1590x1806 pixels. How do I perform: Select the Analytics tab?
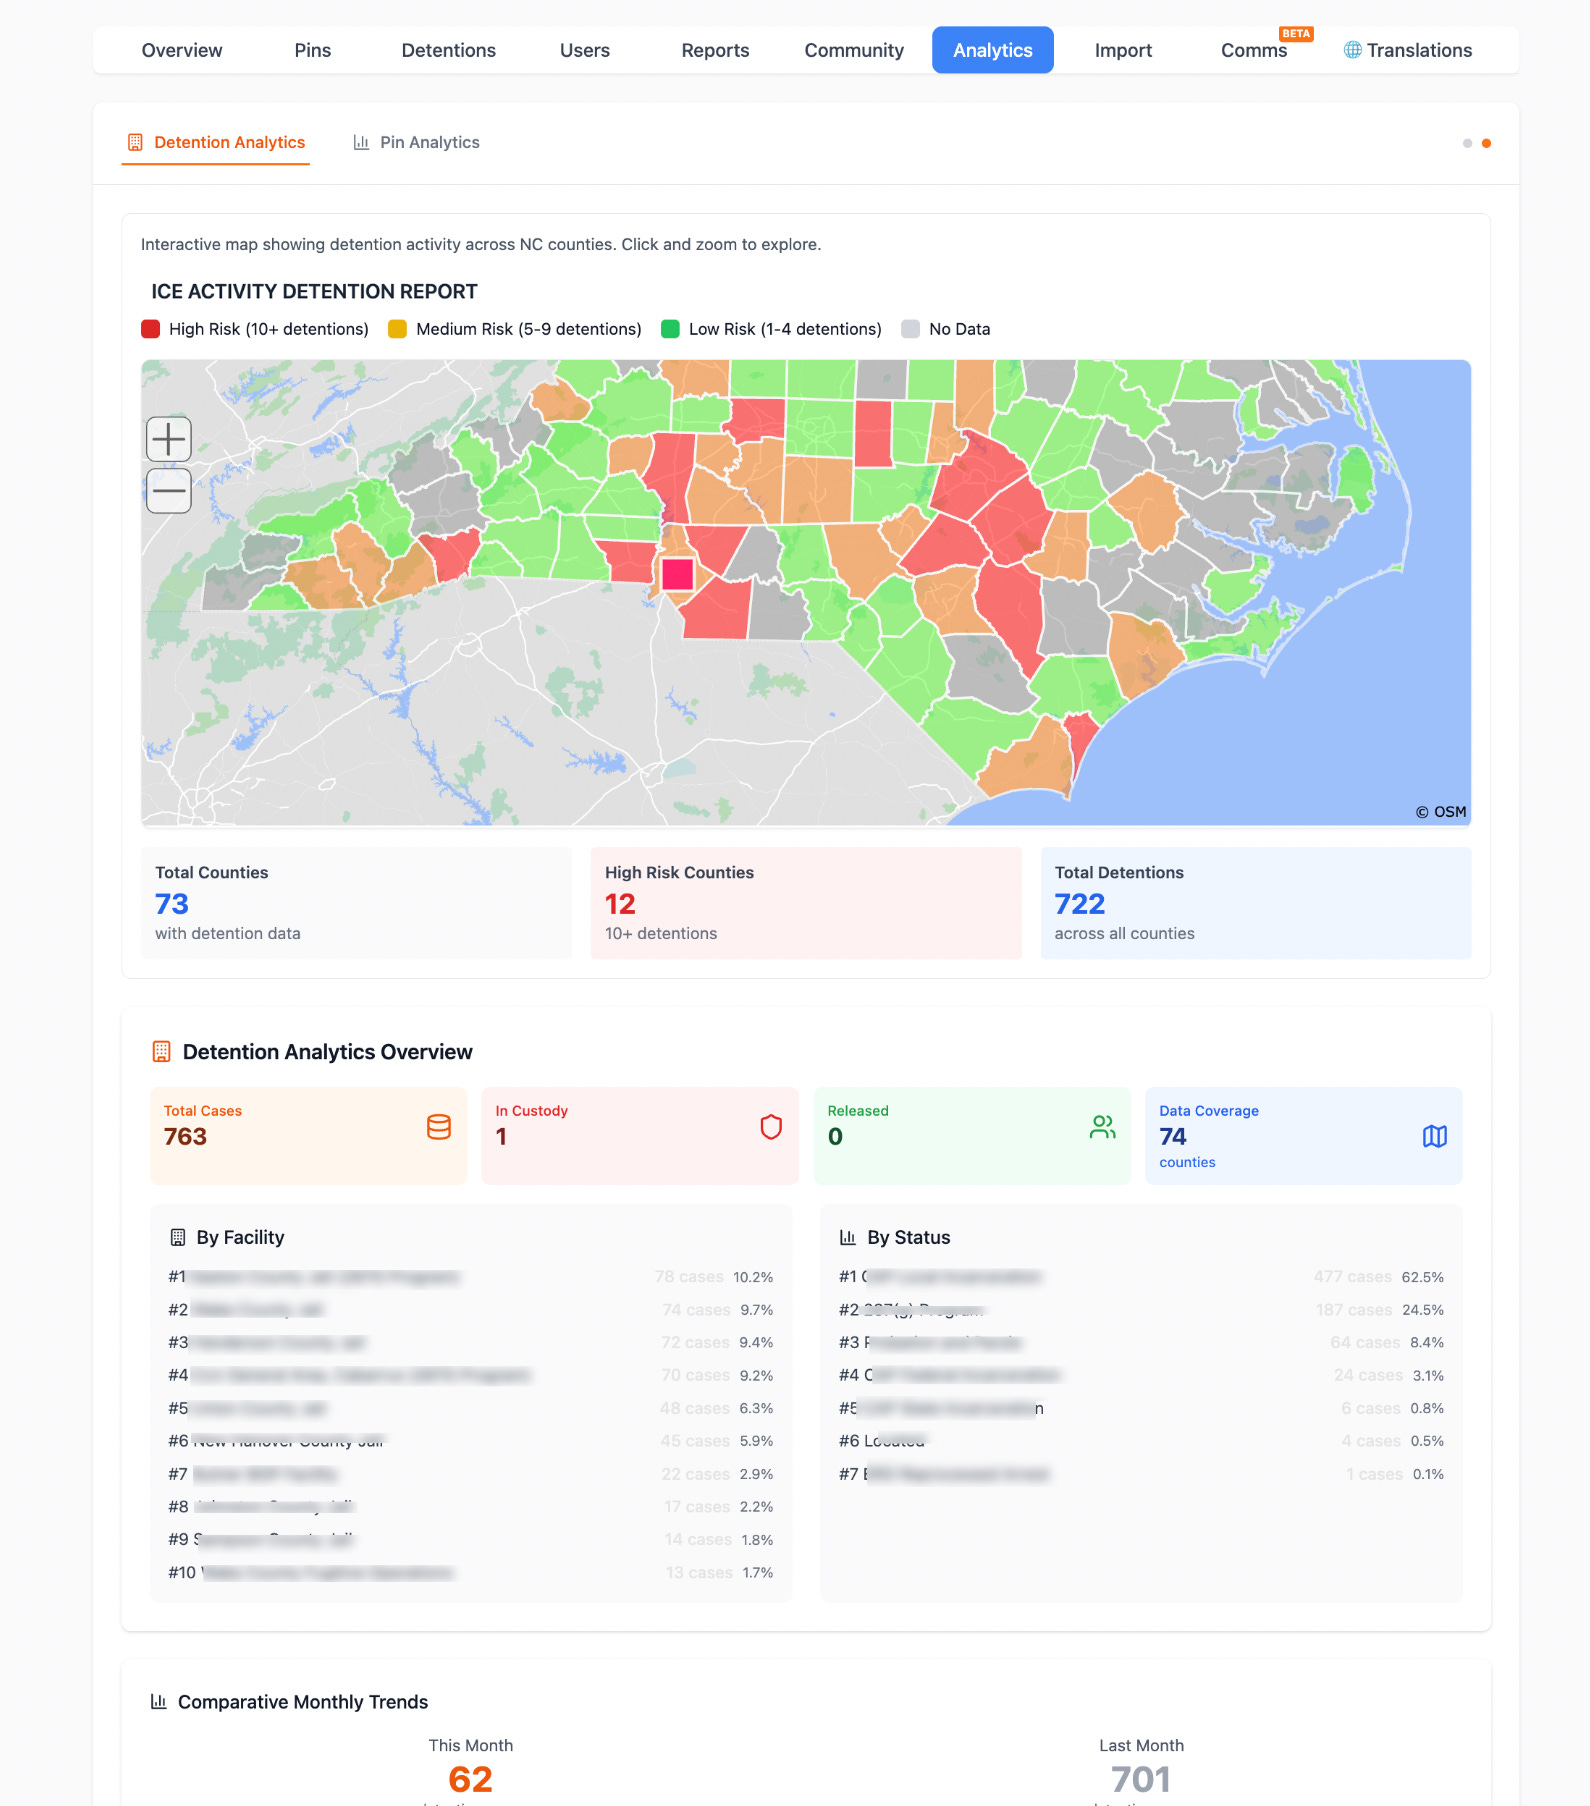pyautogui.click(x=993, y=50)
